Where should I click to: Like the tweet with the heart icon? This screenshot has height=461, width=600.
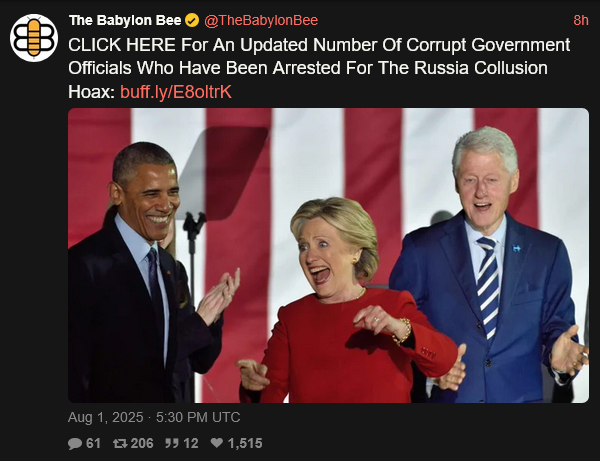217,443
